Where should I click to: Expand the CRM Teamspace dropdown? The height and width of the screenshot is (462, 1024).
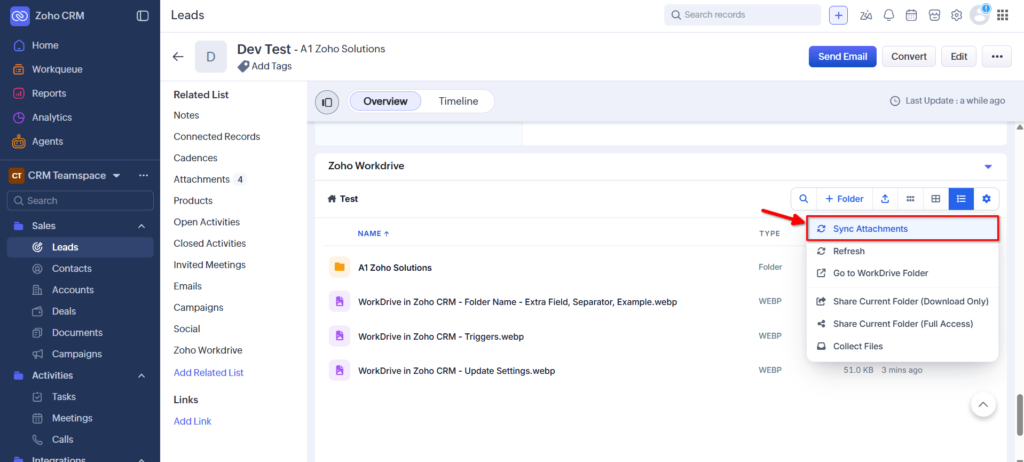116,176
